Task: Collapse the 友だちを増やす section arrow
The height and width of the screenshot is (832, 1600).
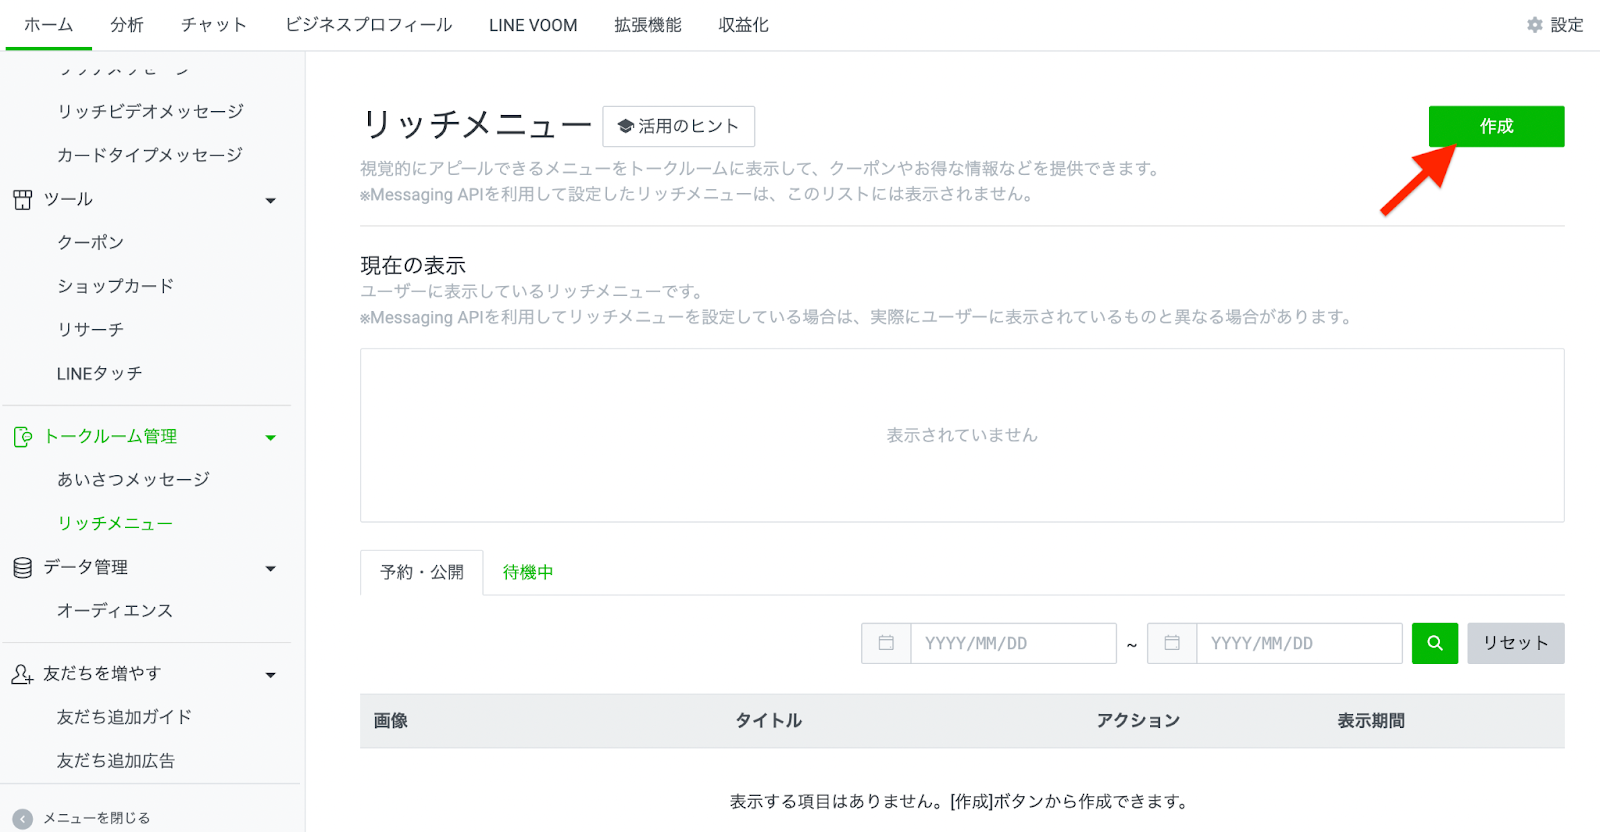Action: coord(270,676)
